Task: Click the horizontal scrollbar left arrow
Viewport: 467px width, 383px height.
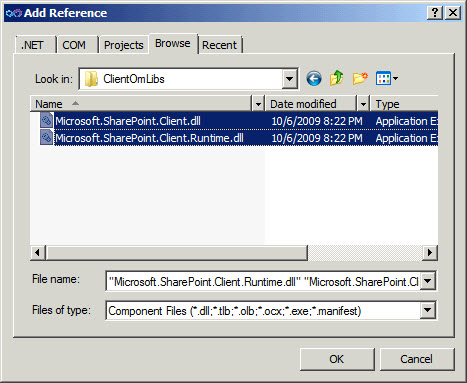Action: pyautogui.click(x=38, y=253)
